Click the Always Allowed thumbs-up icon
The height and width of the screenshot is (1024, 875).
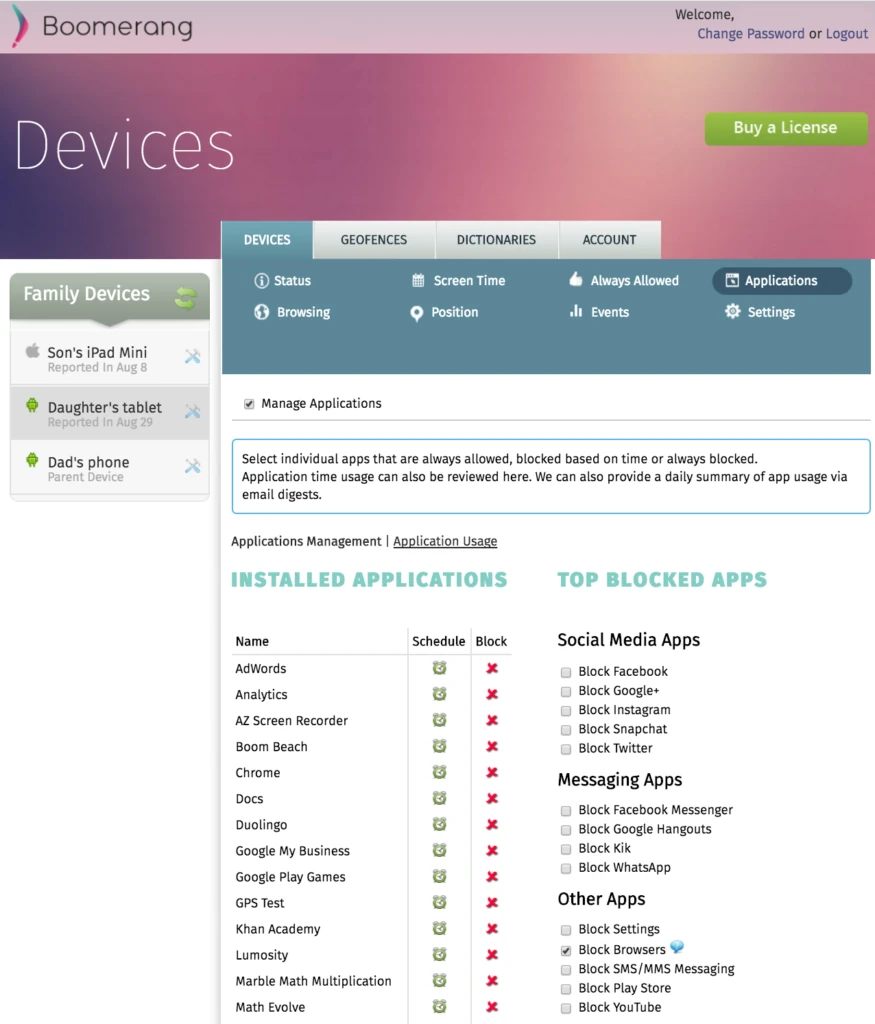[x=575, y=281]
